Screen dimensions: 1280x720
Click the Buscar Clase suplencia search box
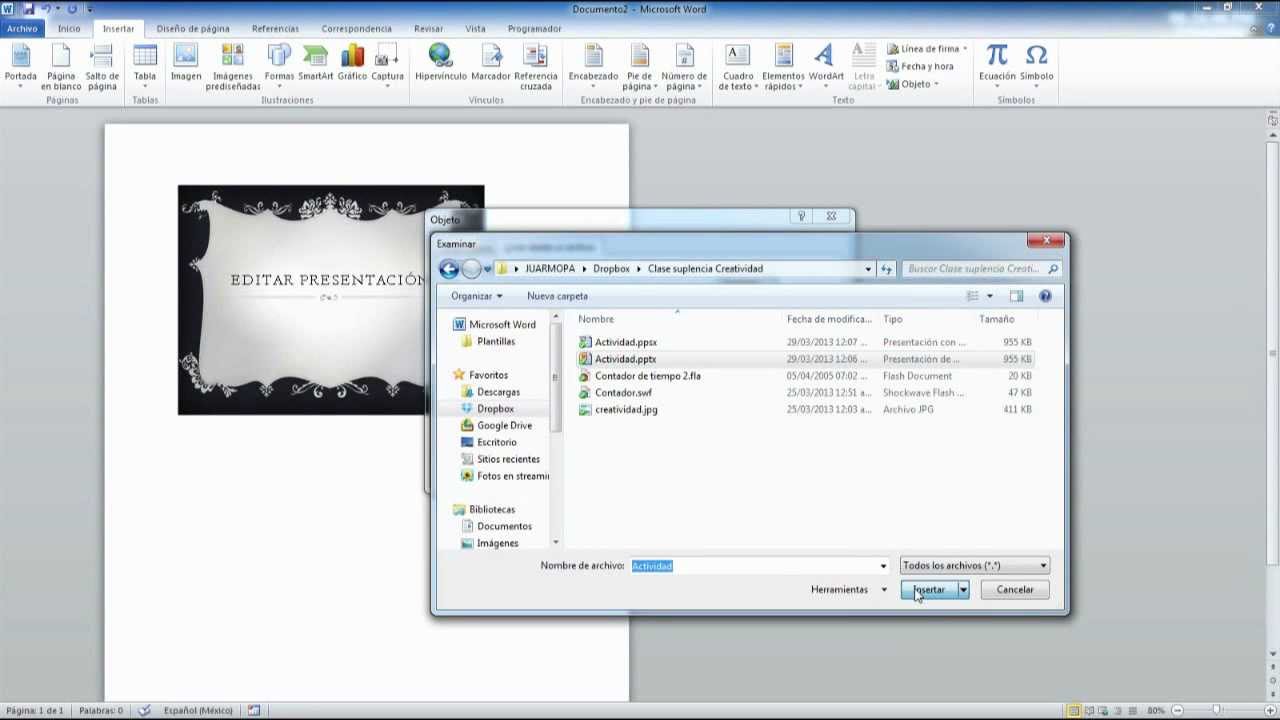point(980,269)
